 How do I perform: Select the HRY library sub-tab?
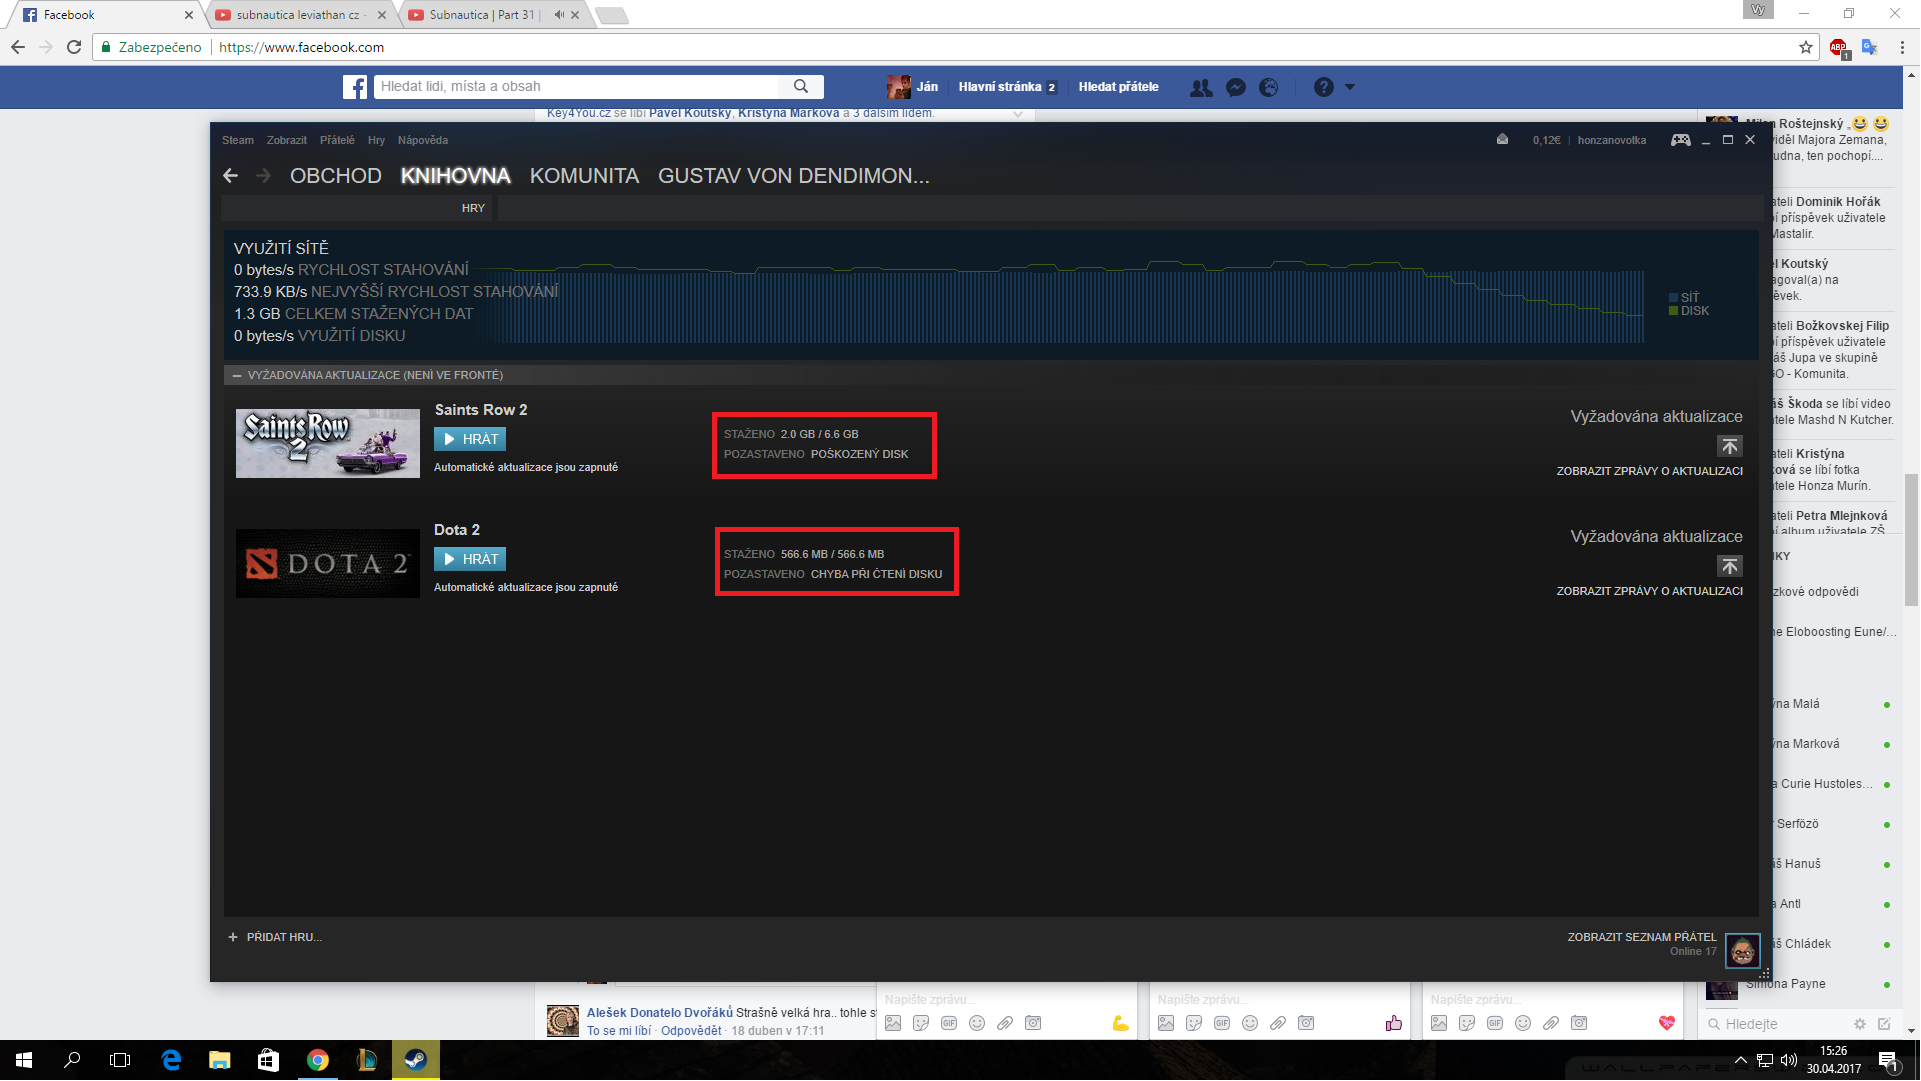point(473,208)
